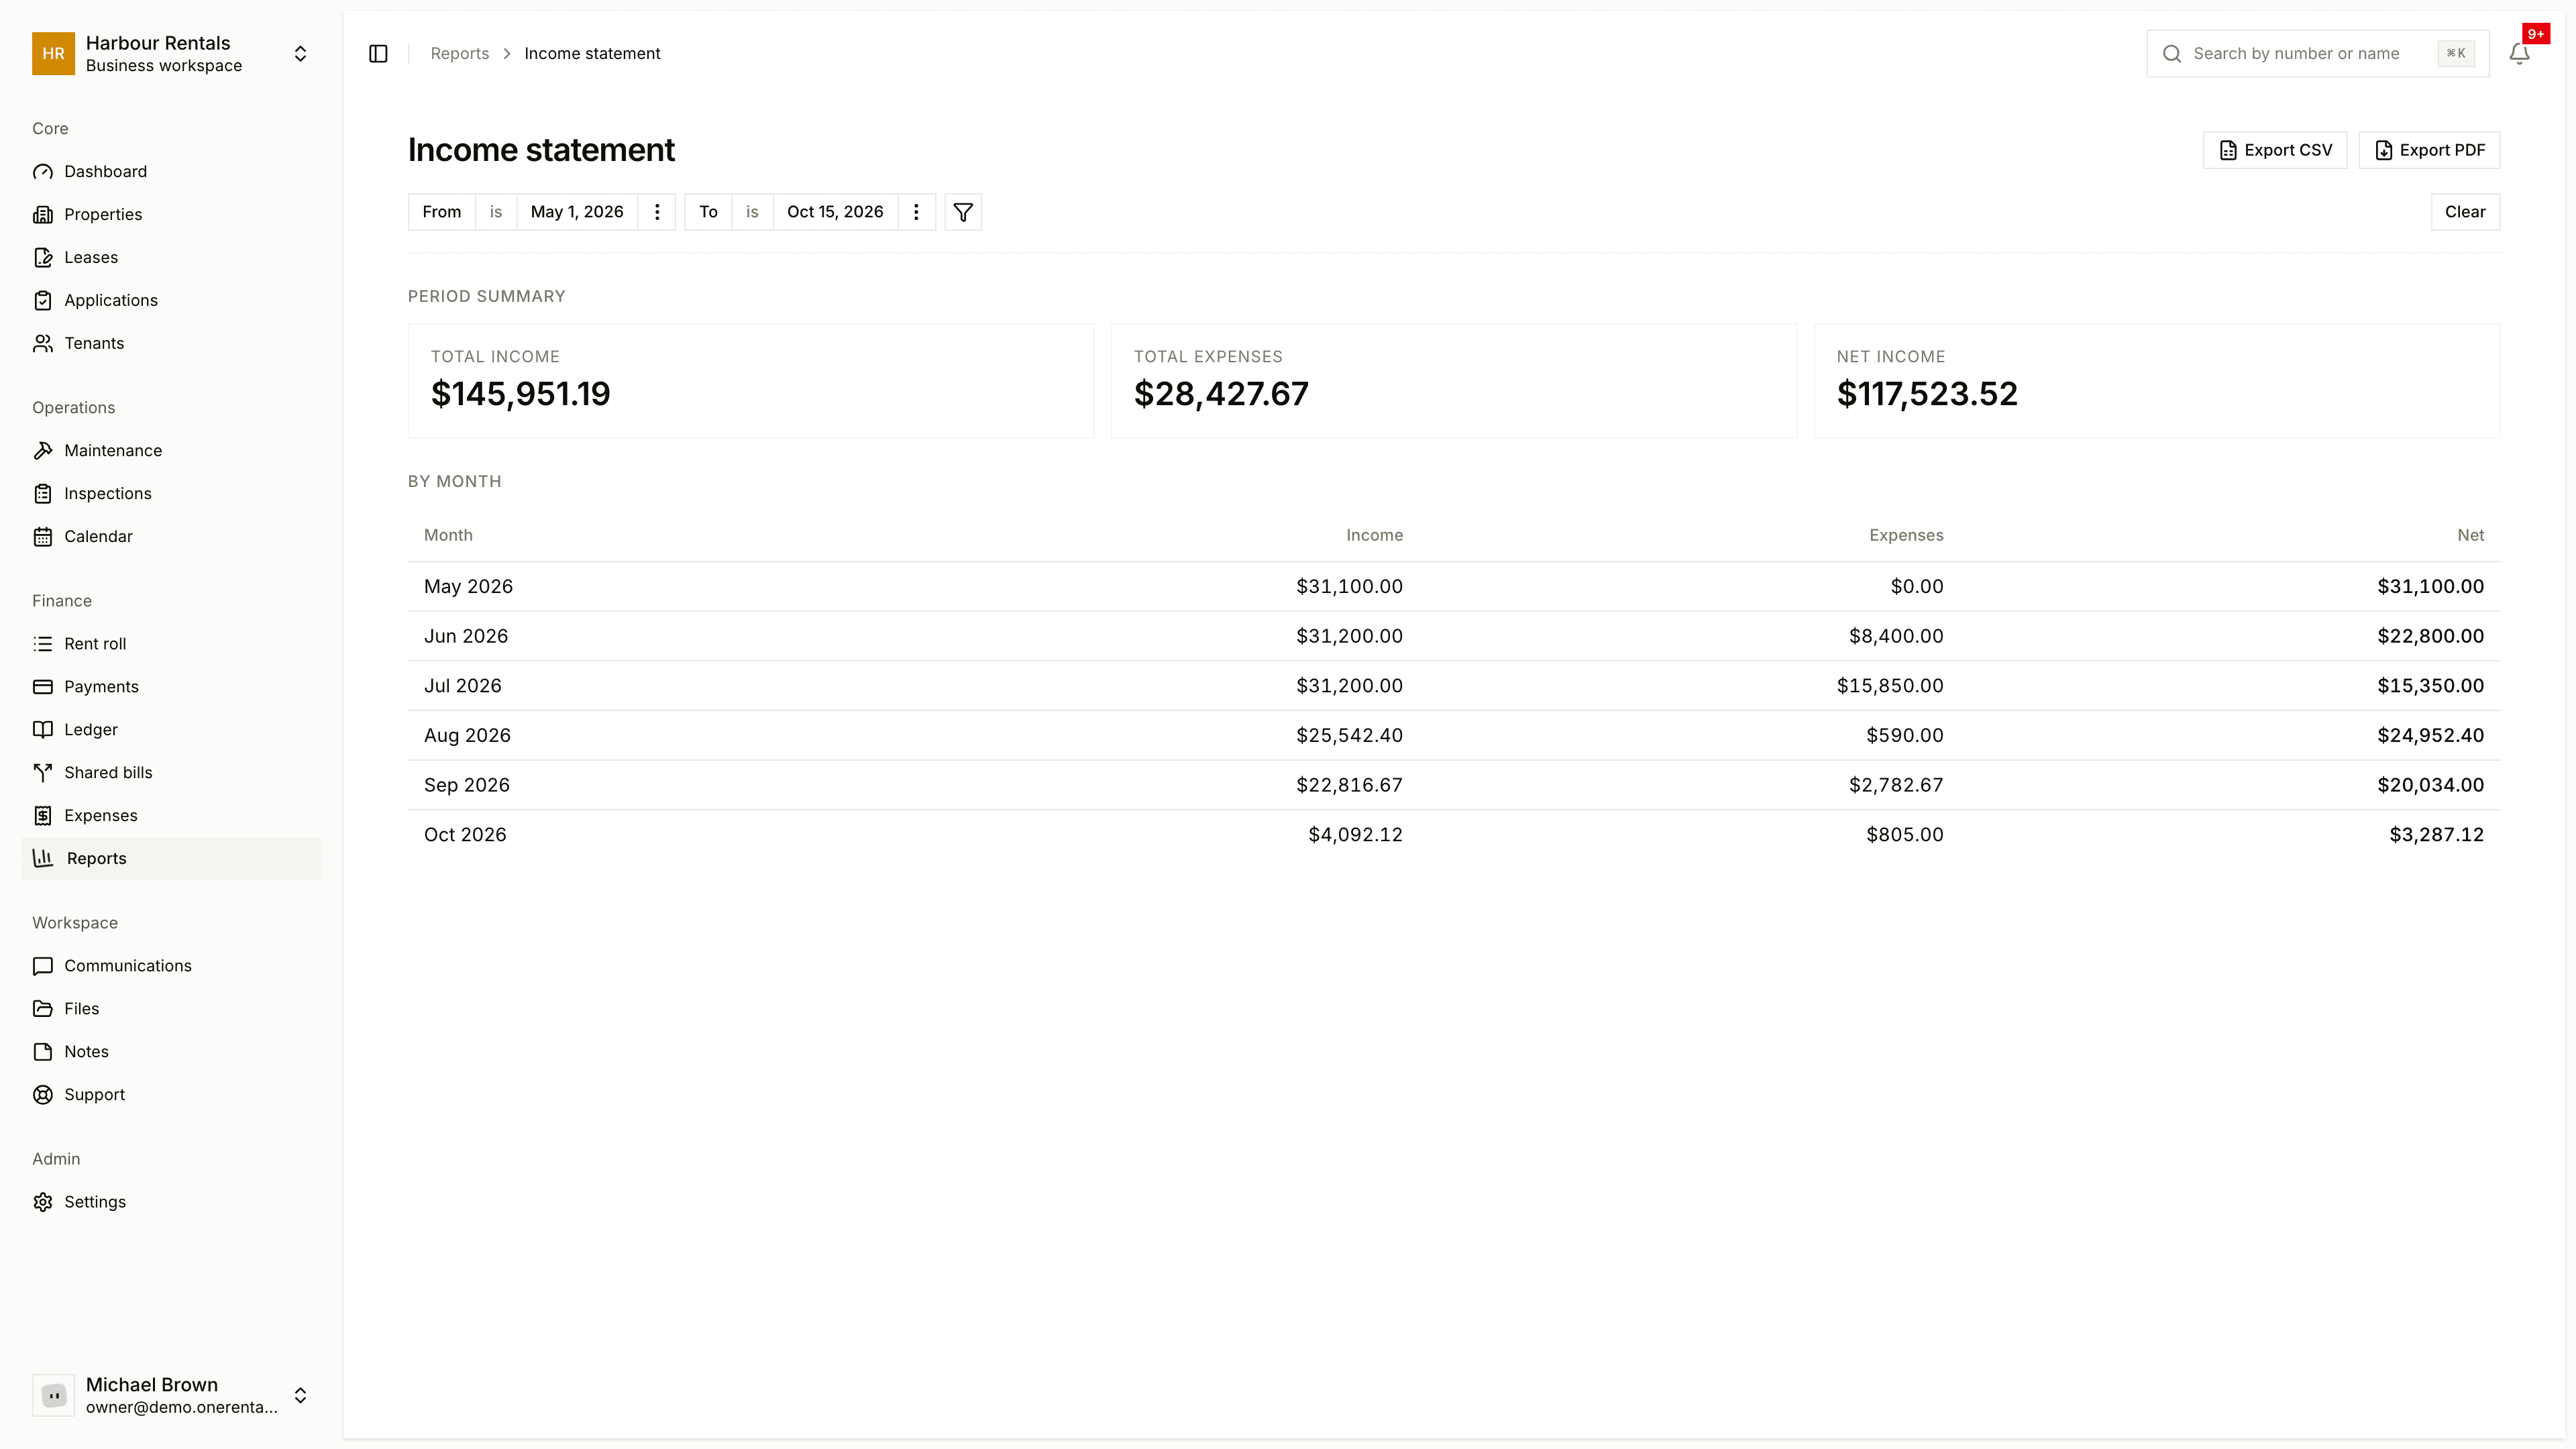Screen dimensions: 2576x1449
Task: Open the From filter options menu
Action: pyautogui.click(x=657, y=212)
